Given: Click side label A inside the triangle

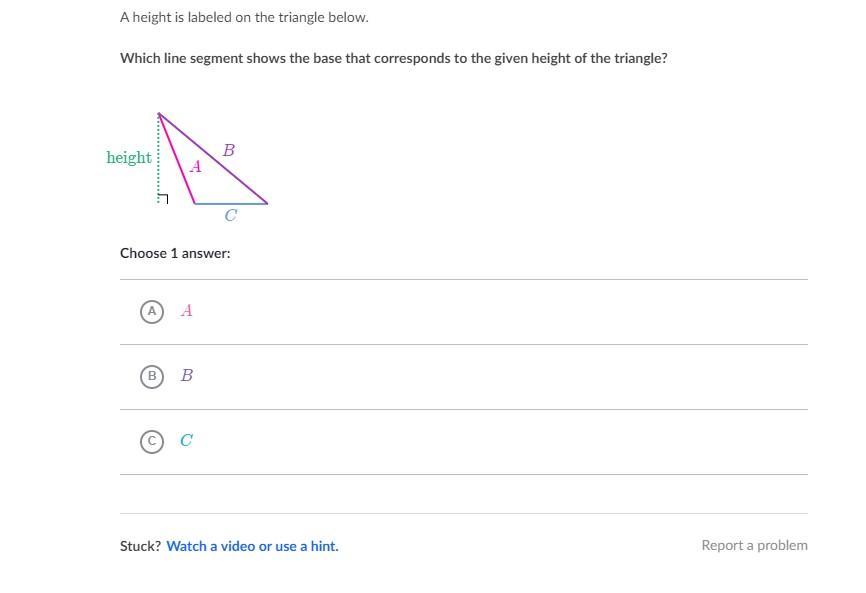Looking at the screenshot, I should point(196,167).
